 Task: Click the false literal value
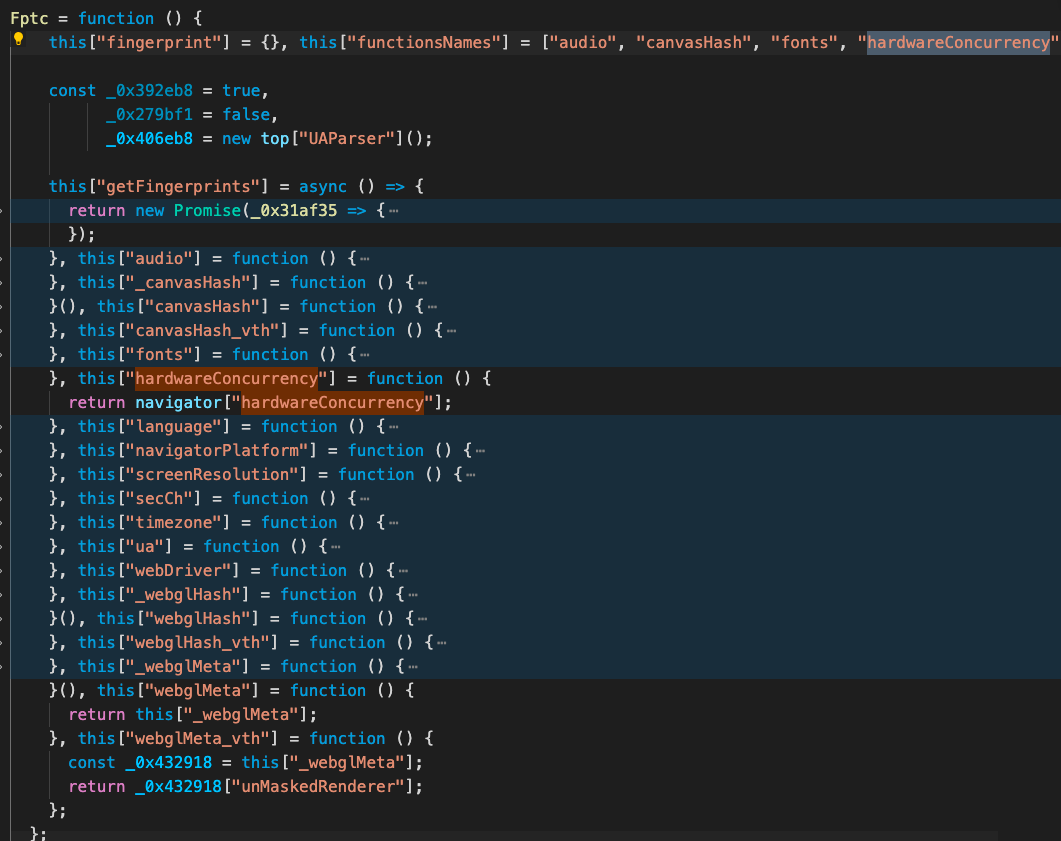coord(246,114)
